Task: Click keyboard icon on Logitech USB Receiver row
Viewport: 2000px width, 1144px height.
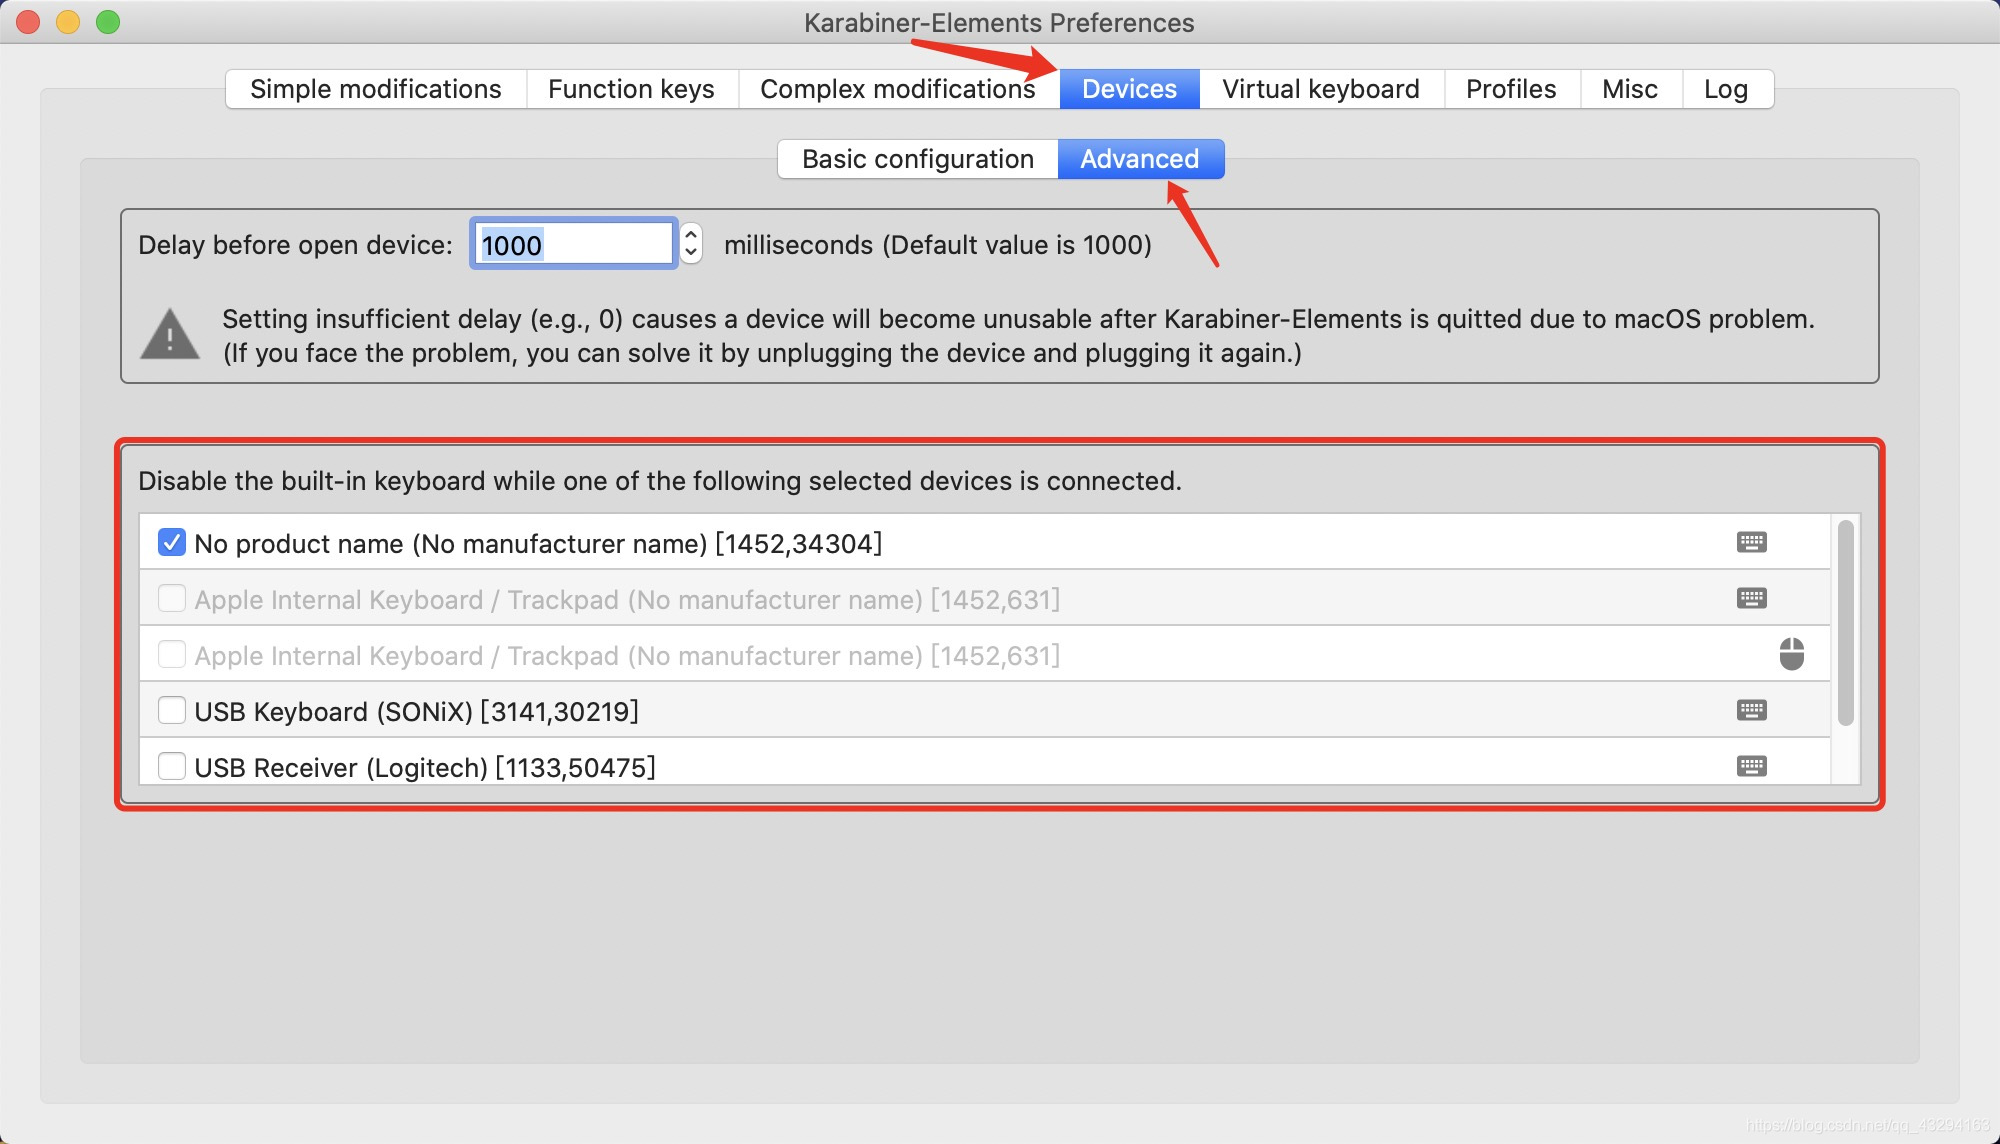Action: [1751, 766]
